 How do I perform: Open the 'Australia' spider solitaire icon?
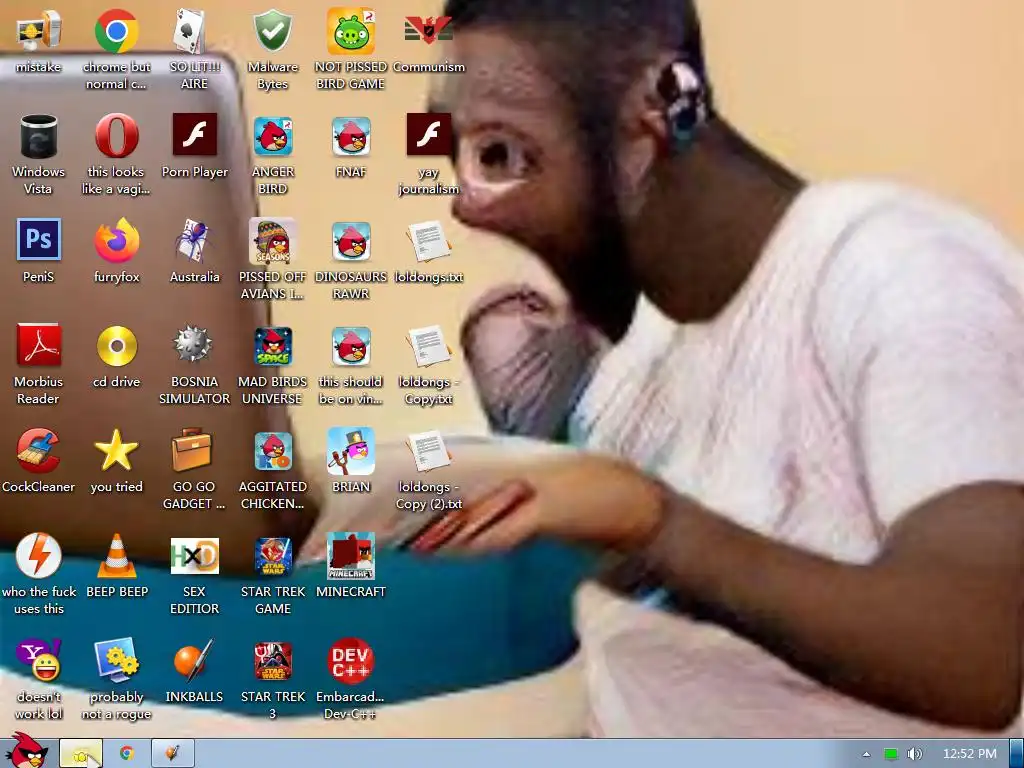click(194, 240)
